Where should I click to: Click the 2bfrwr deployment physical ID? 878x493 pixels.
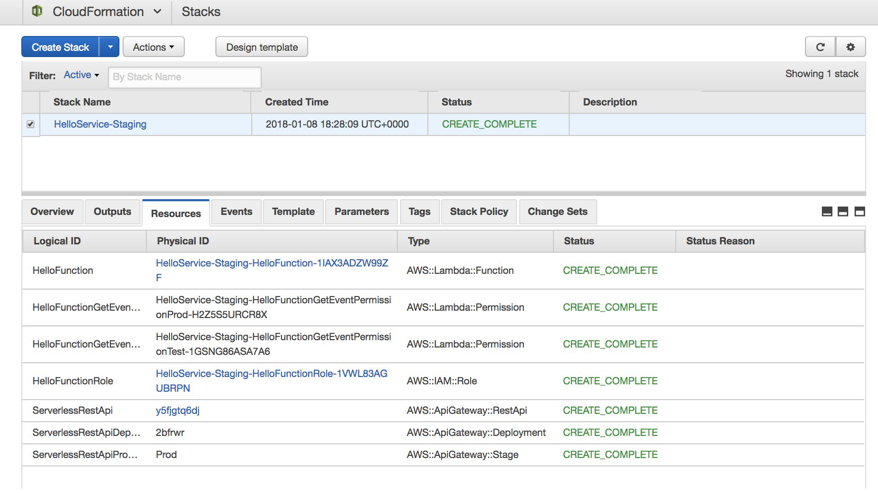(170, 432)
